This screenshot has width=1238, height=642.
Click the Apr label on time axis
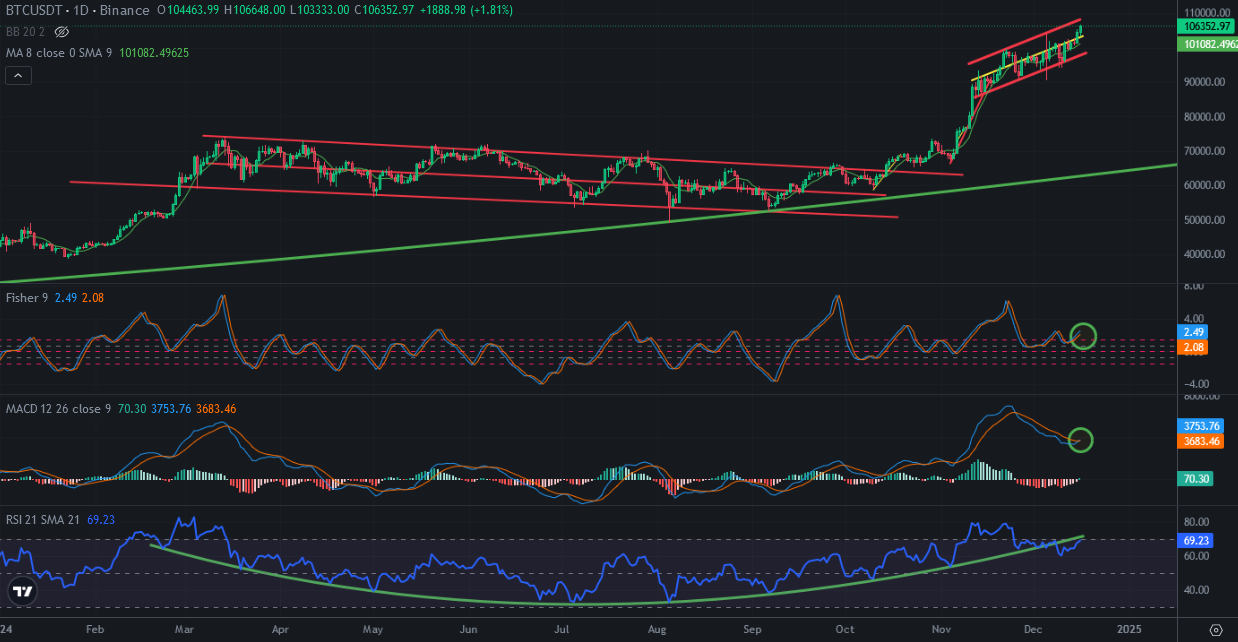281,630
